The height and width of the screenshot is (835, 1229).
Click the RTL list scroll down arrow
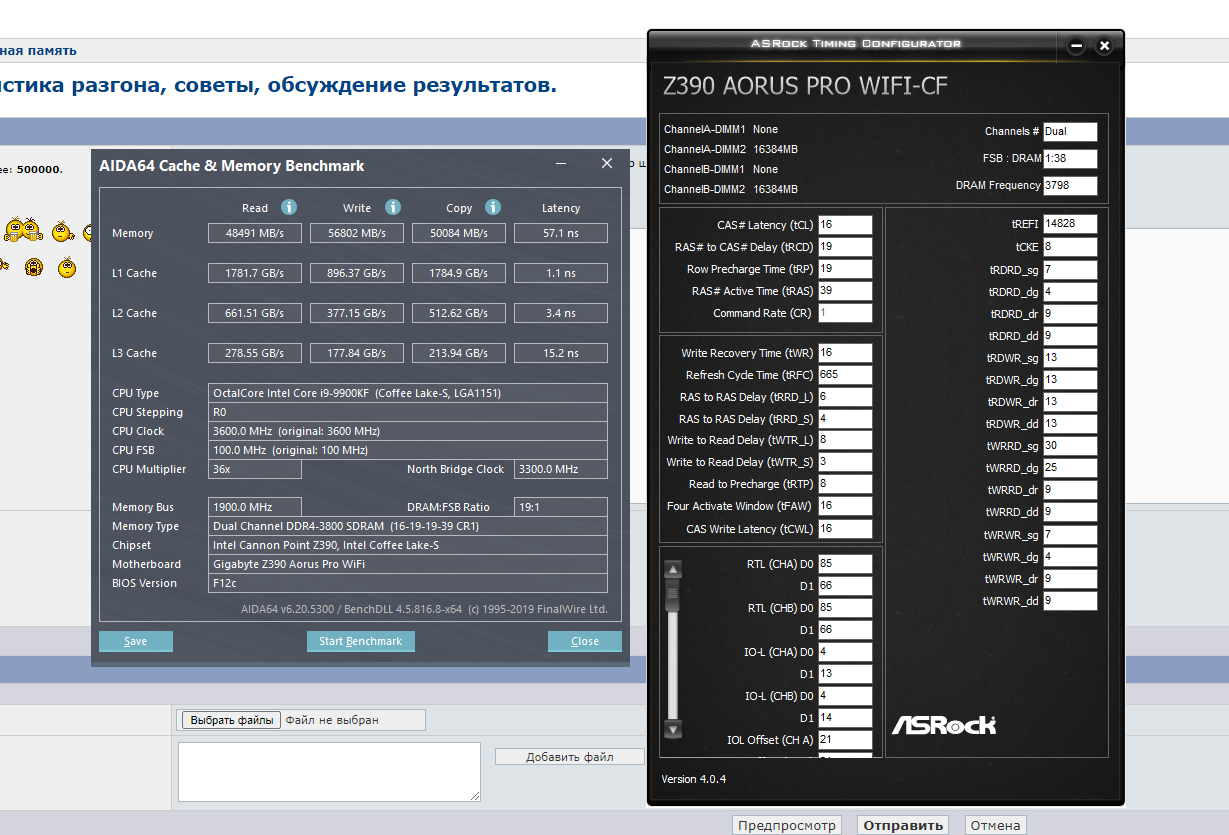pyautogui.click(x=673, y=730)
